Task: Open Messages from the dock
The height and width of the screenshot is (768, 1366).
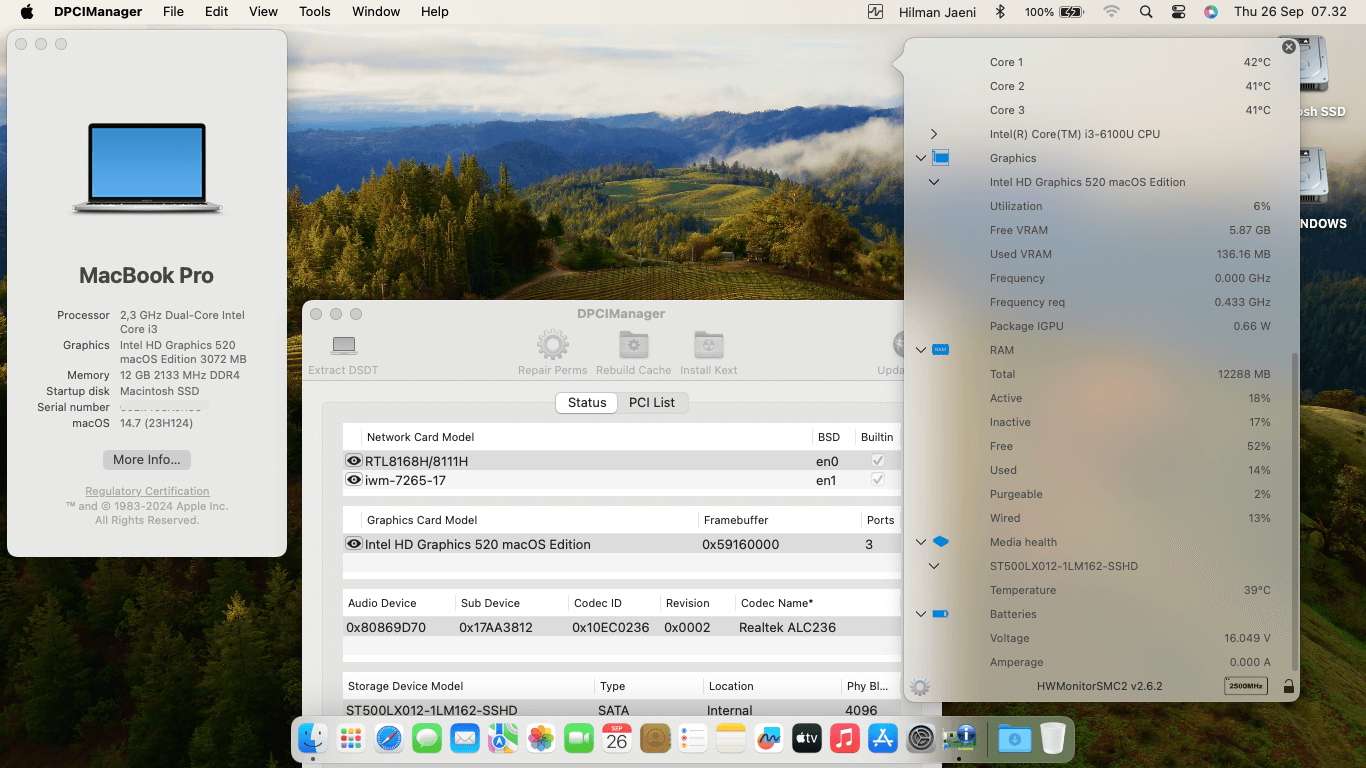Action: [427, 739]
